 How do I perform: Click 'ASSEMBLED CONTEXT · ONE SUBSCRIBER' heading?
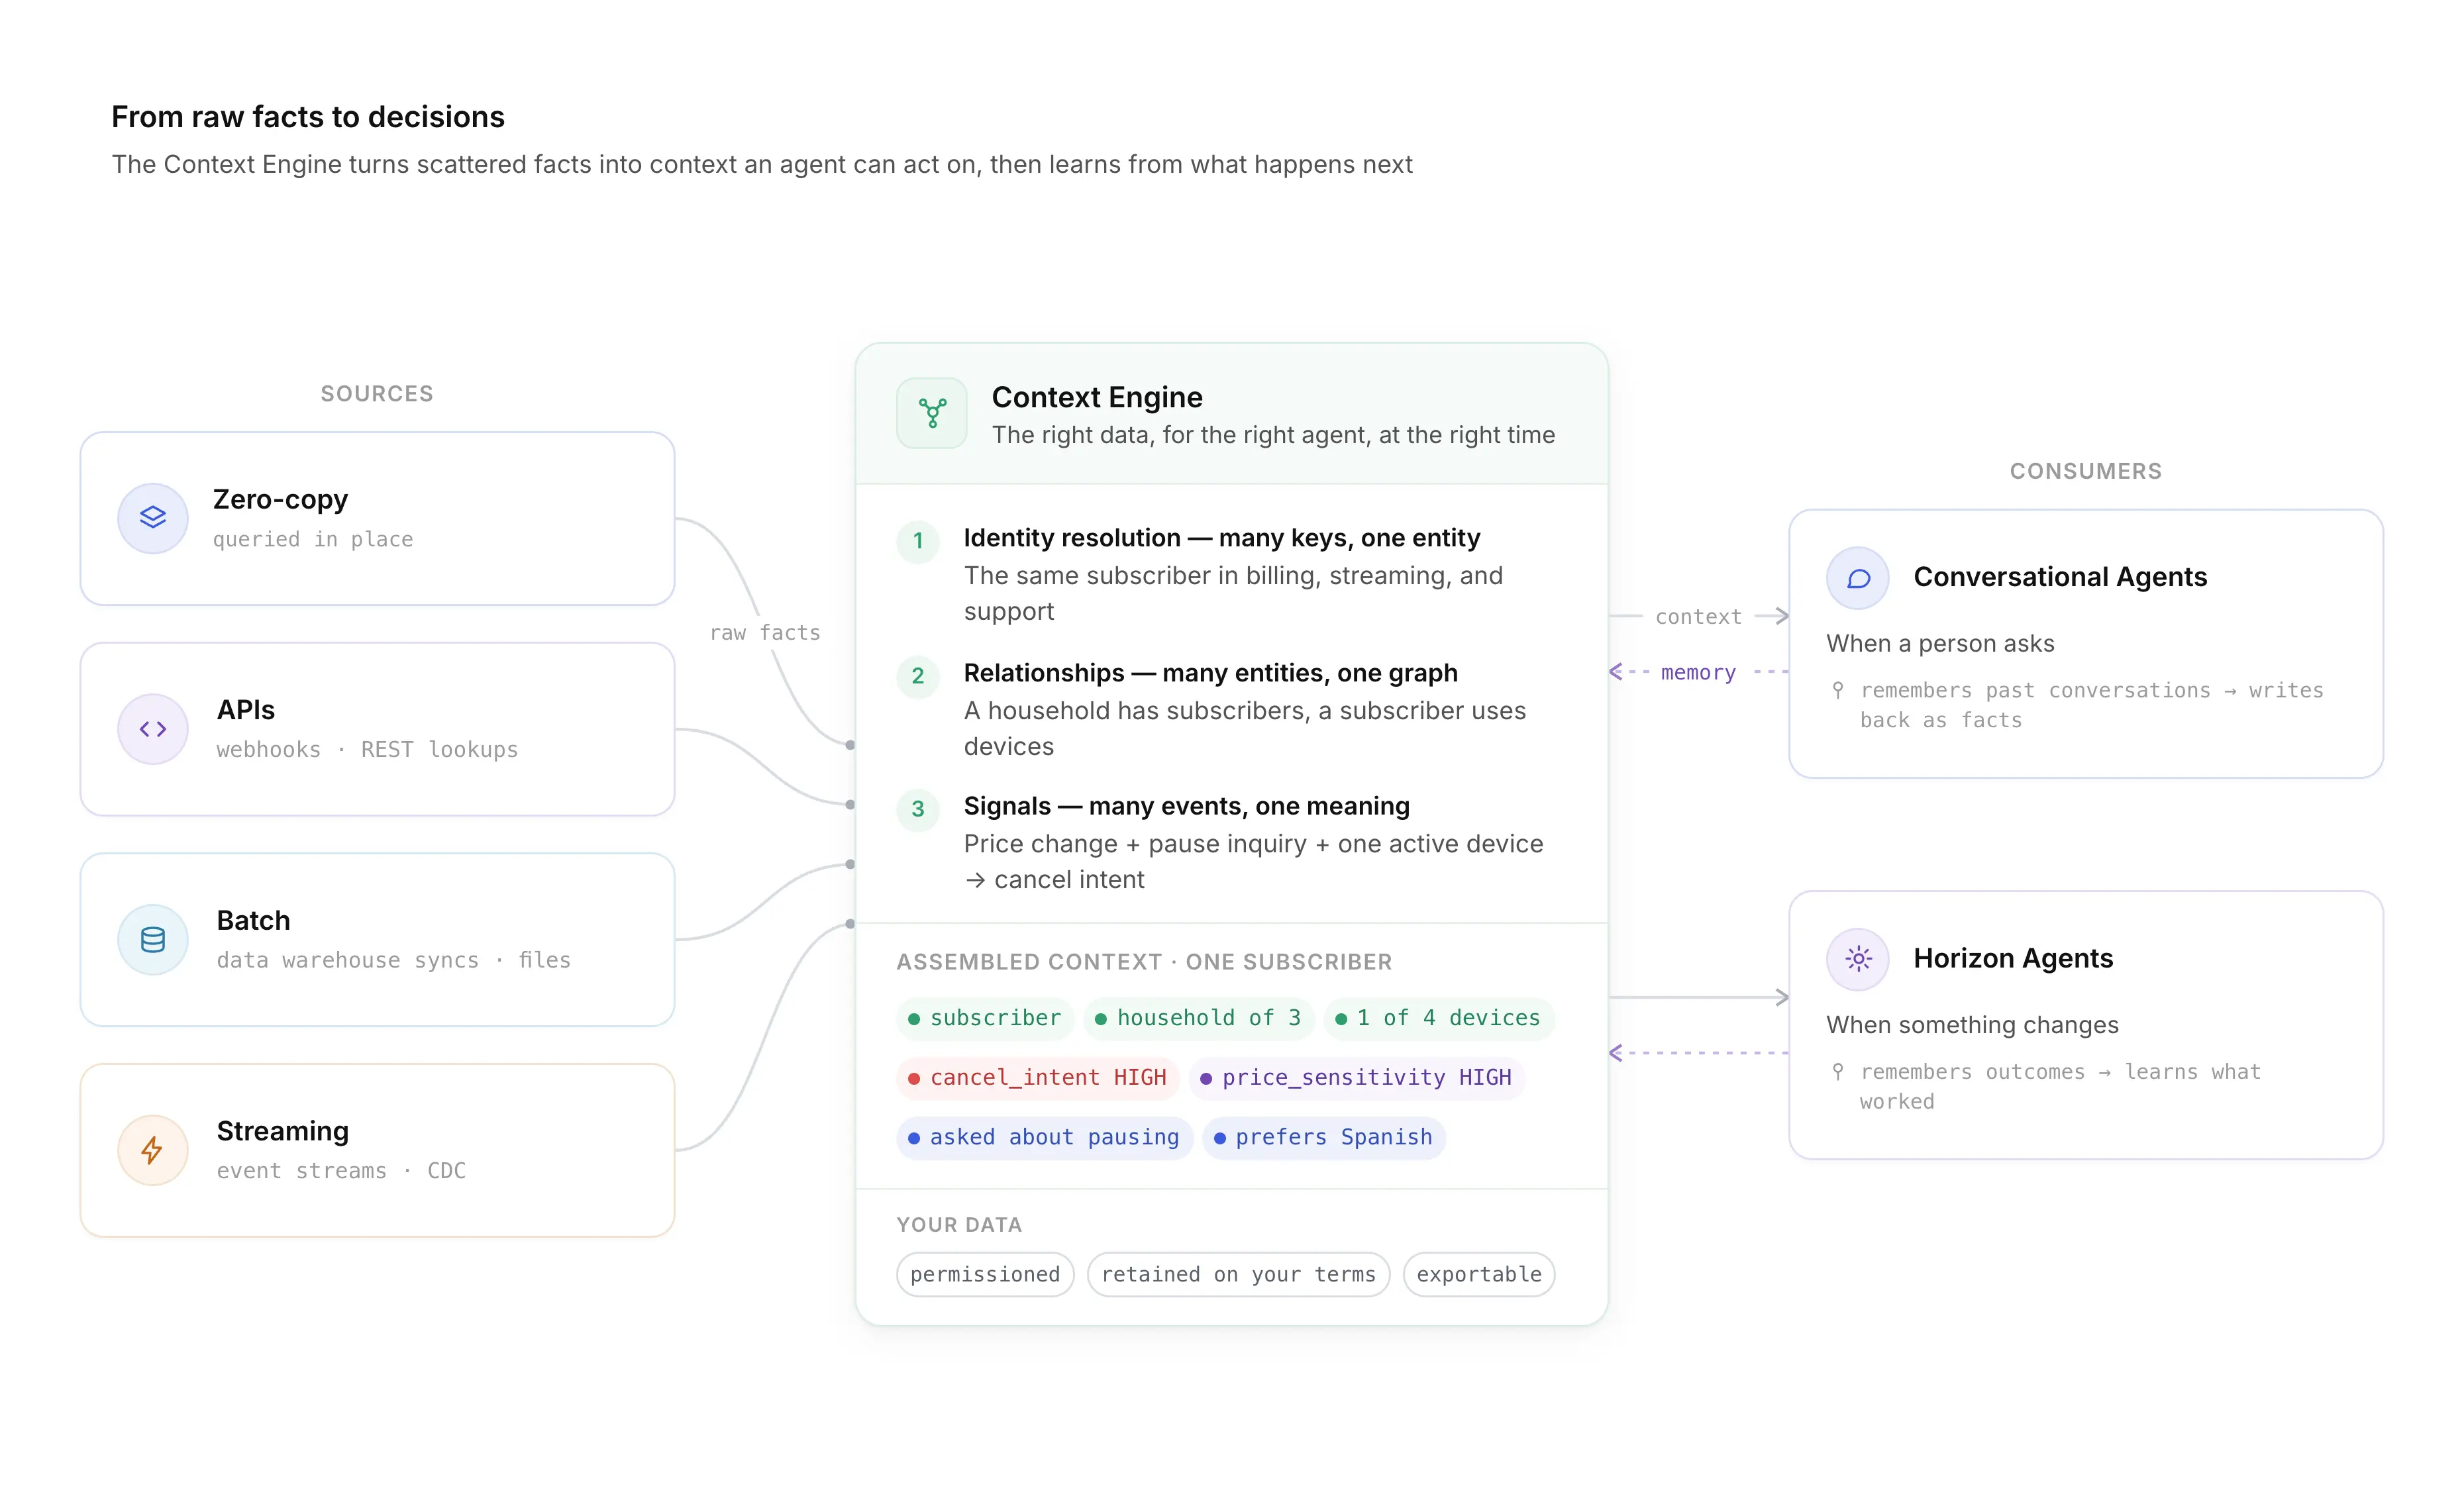1144,962
